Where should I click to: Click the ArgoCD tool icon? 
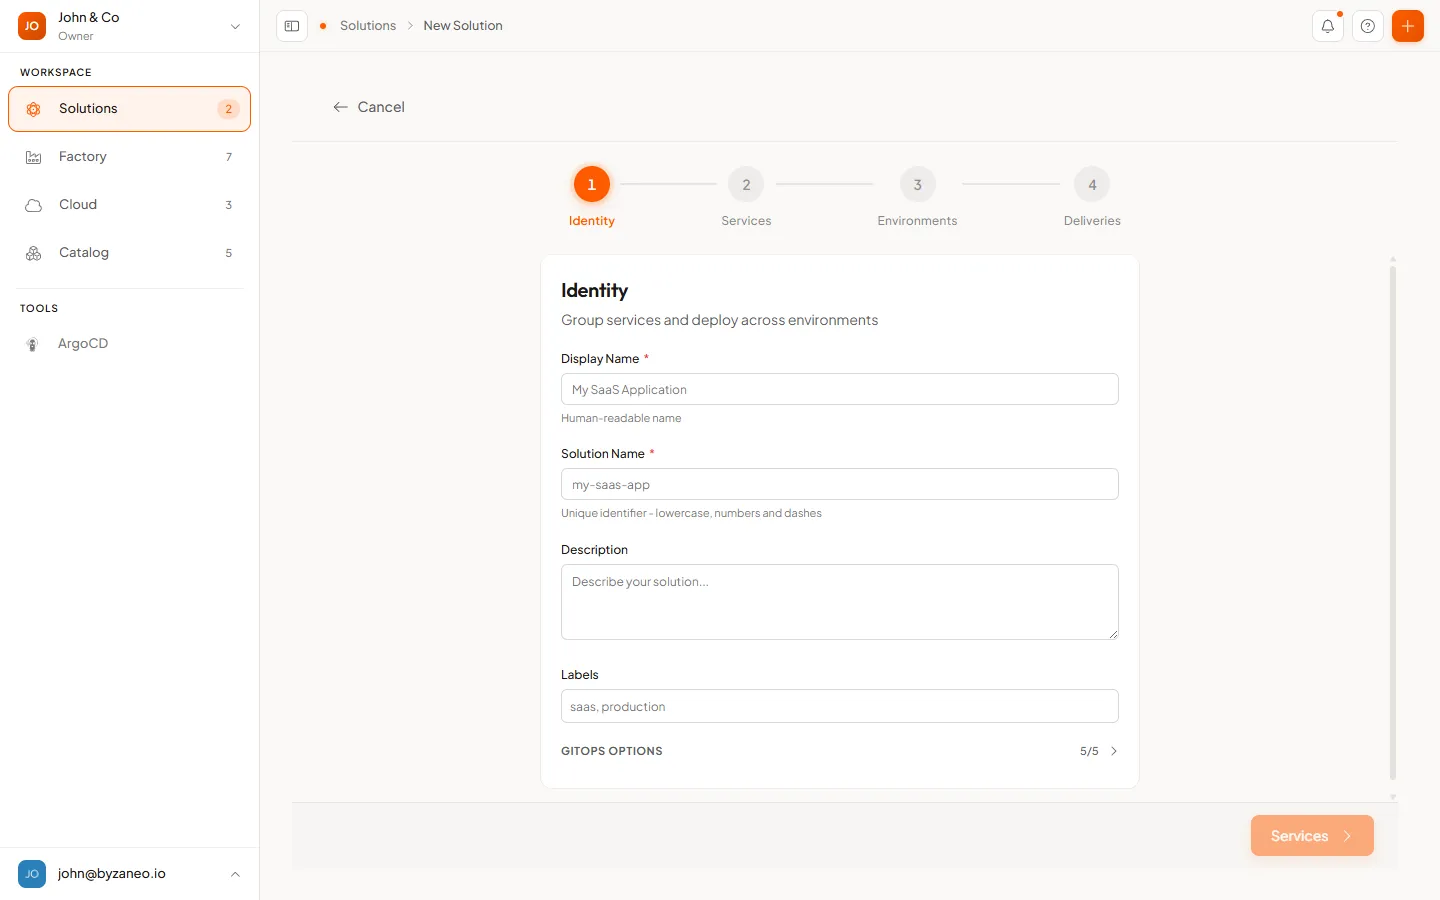(33, 344)
